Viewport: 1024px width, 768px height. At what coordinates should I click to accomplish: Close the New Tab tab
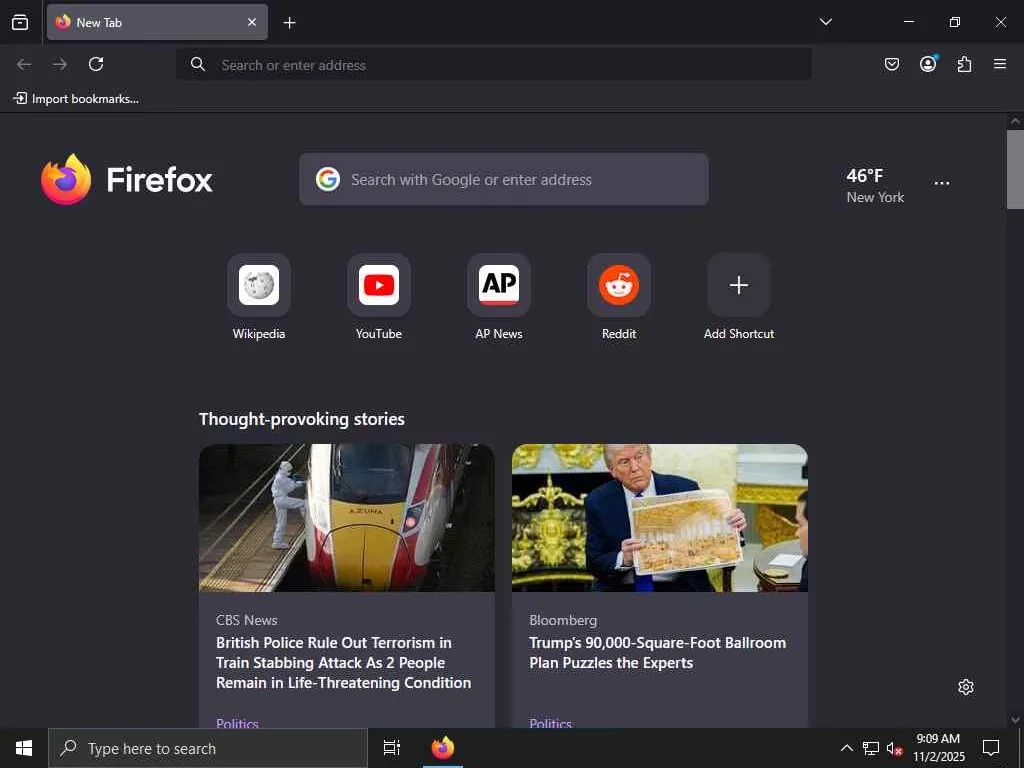252,22
